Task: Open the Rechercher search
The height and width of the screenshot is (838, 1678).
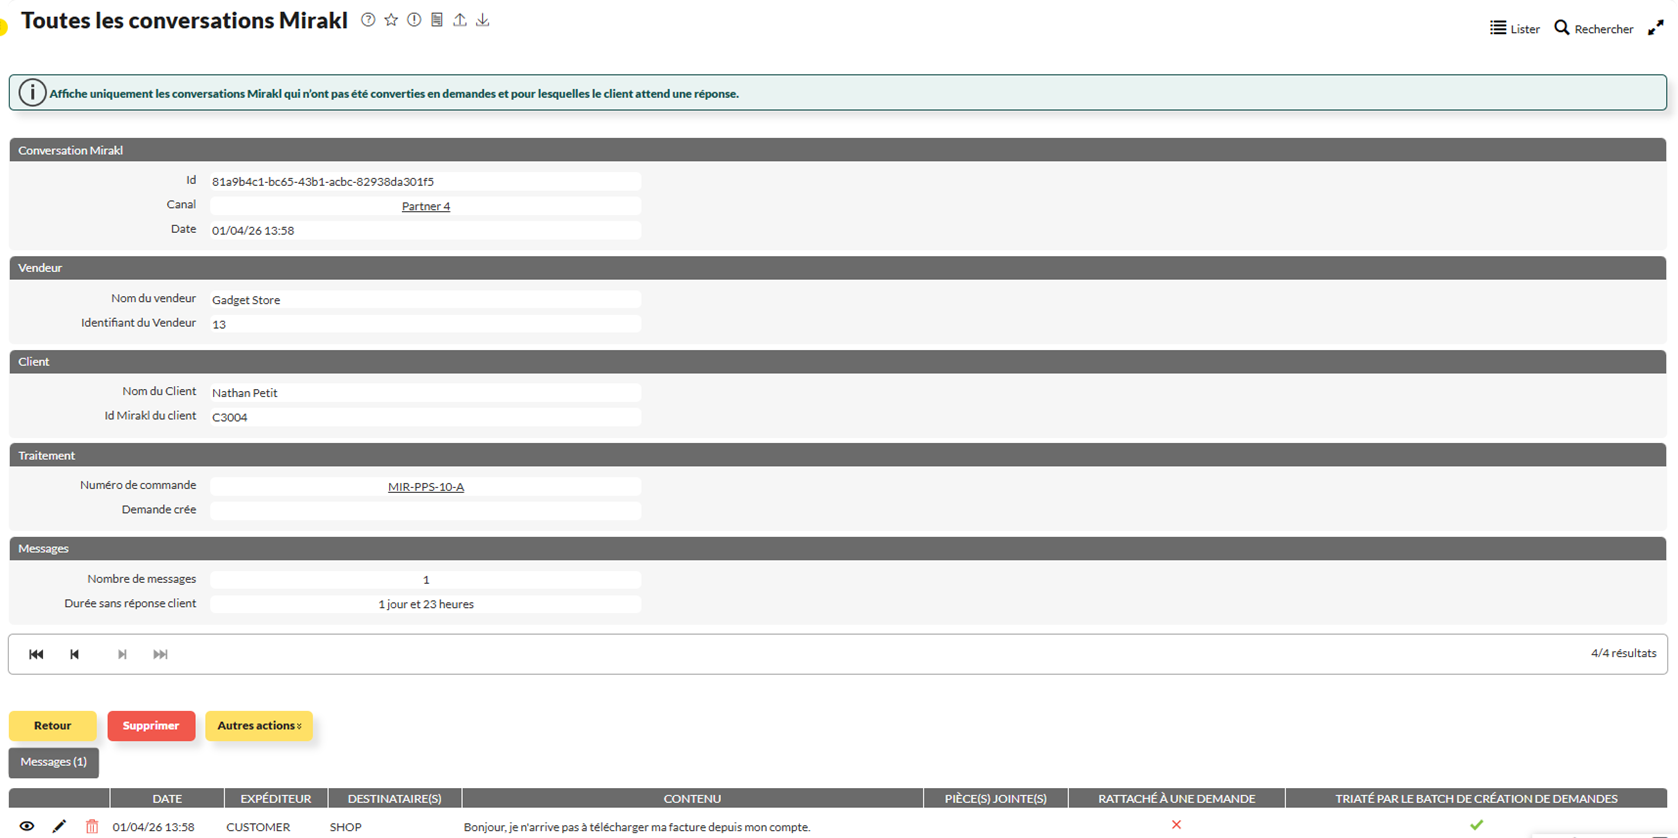Action: pos(1594,29)
